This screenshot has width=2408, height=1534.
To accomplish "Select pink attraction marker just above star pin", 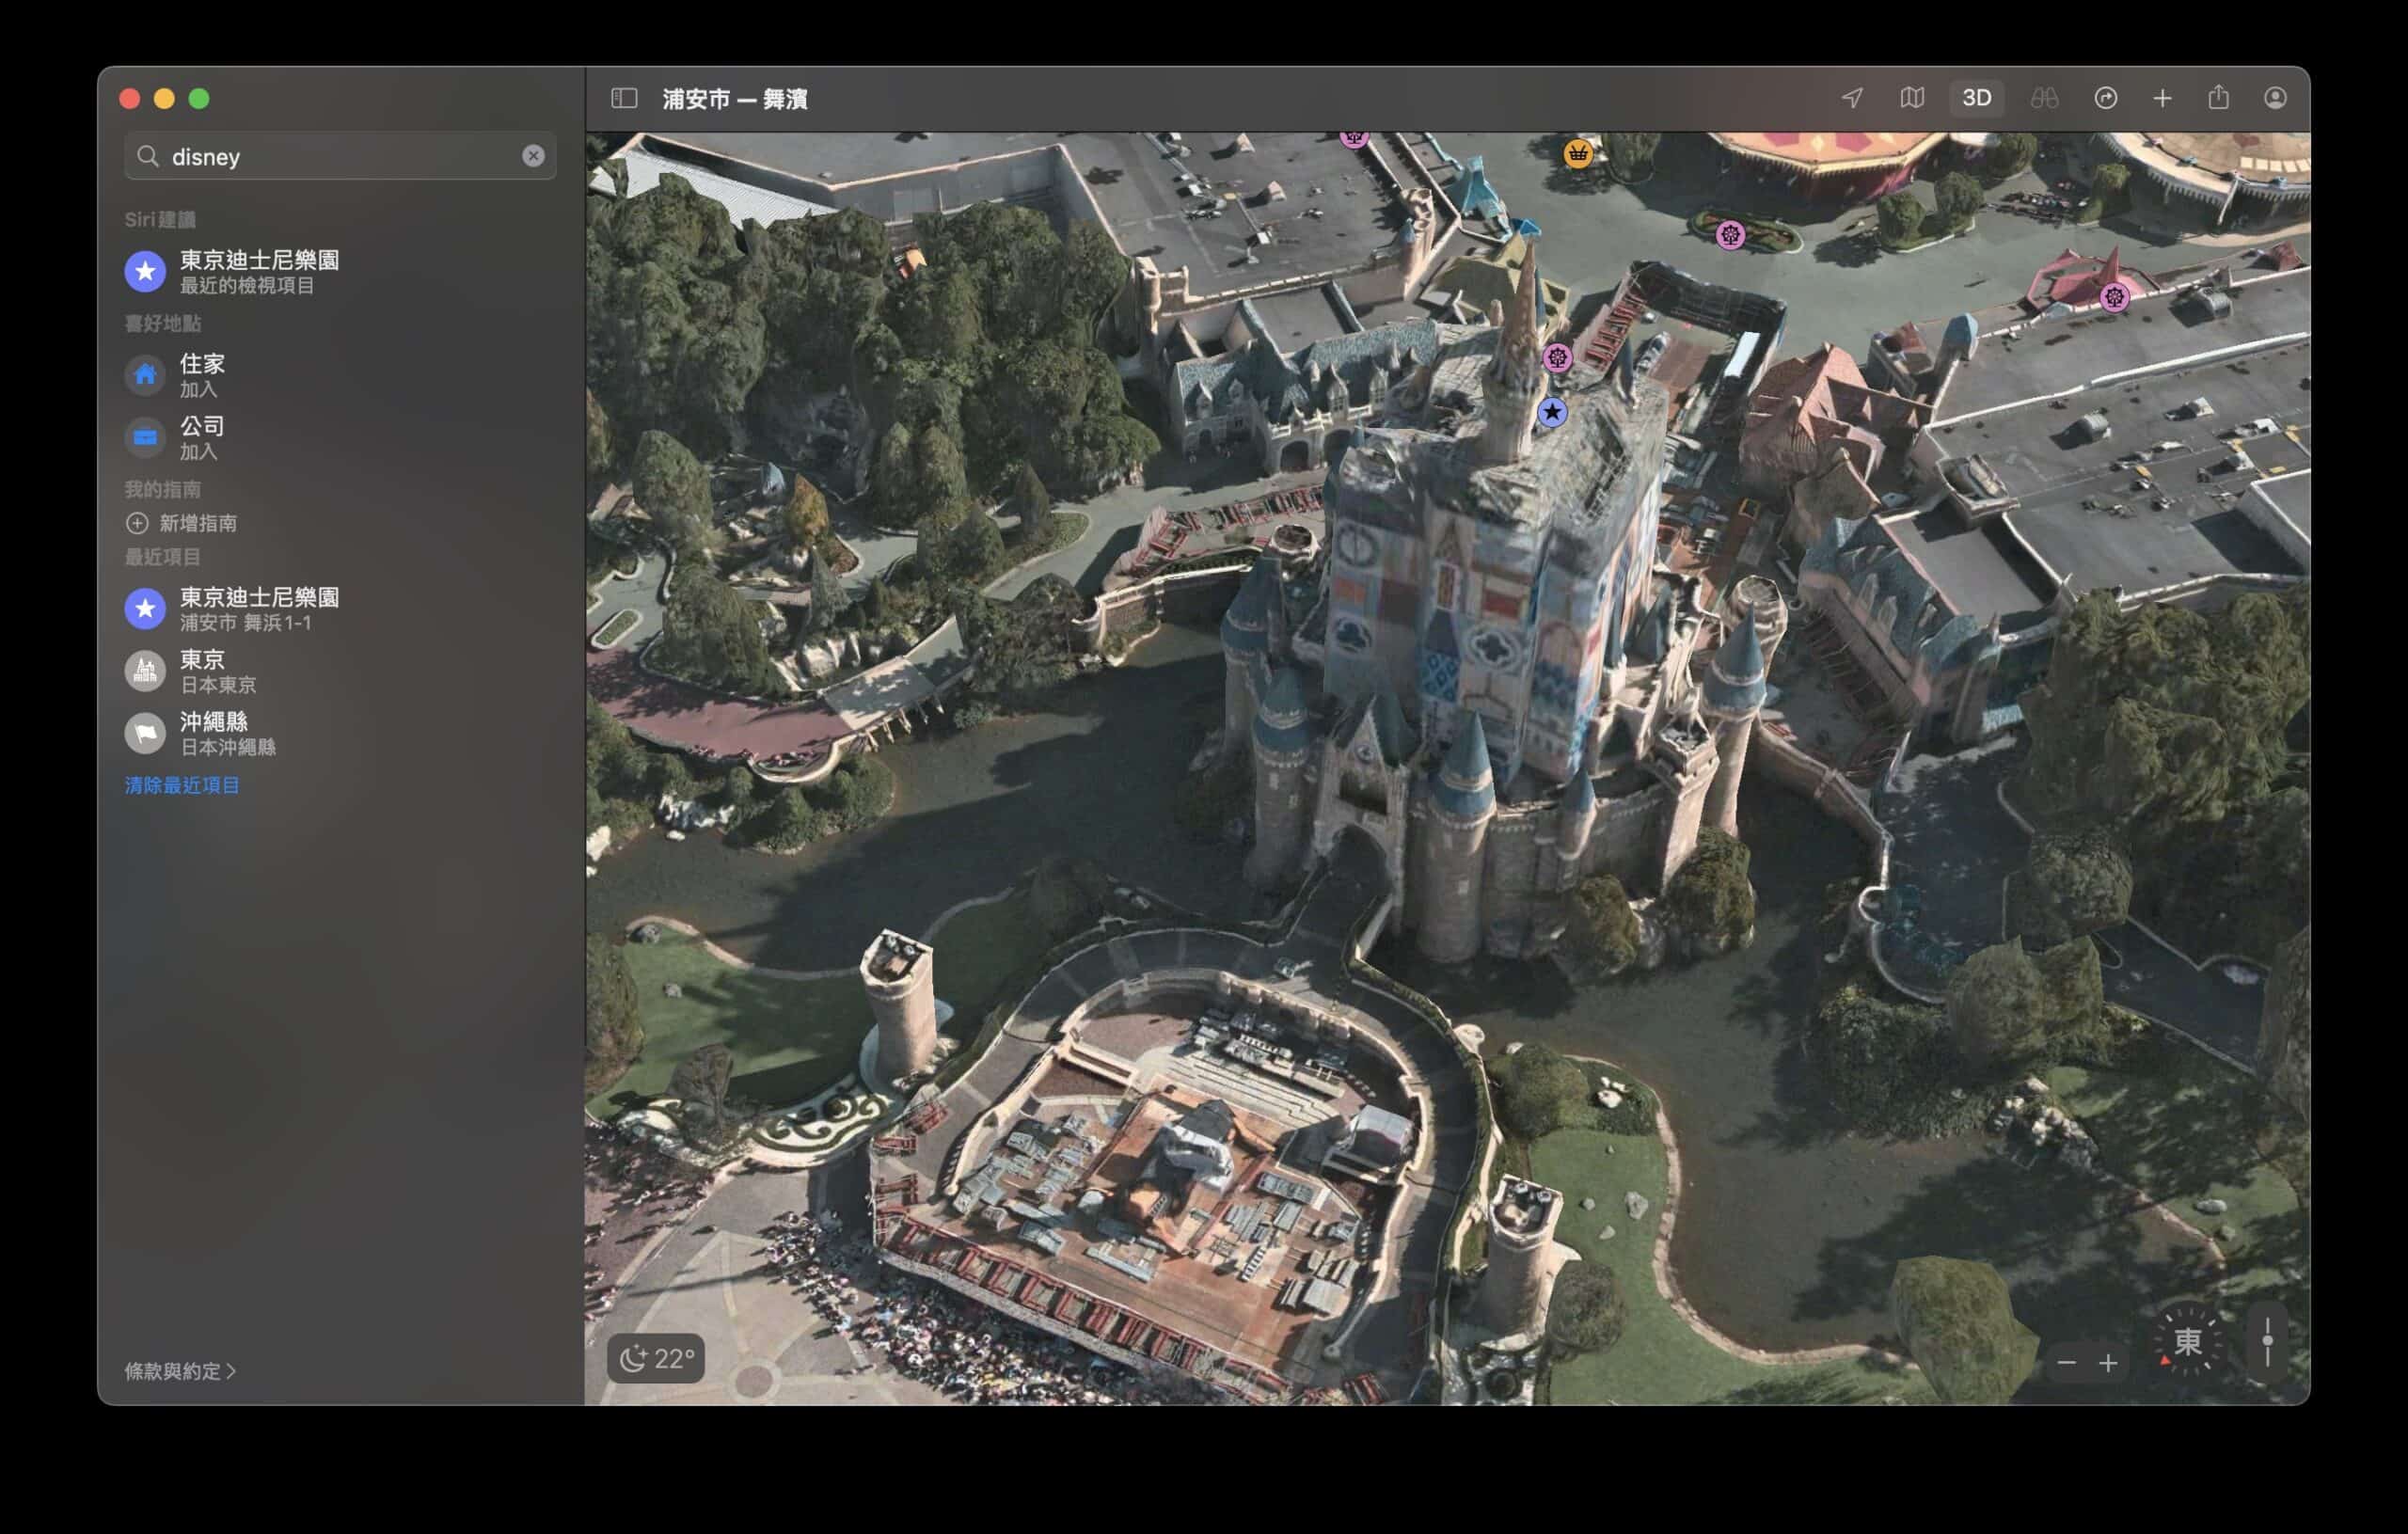I will click(x=1557, y=357).
